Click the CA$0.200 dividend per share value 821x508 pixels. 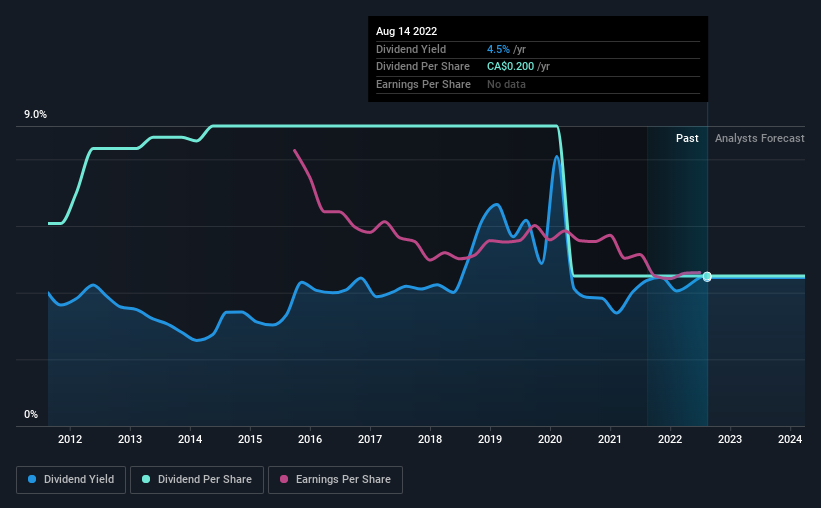[x=511, y=67]
